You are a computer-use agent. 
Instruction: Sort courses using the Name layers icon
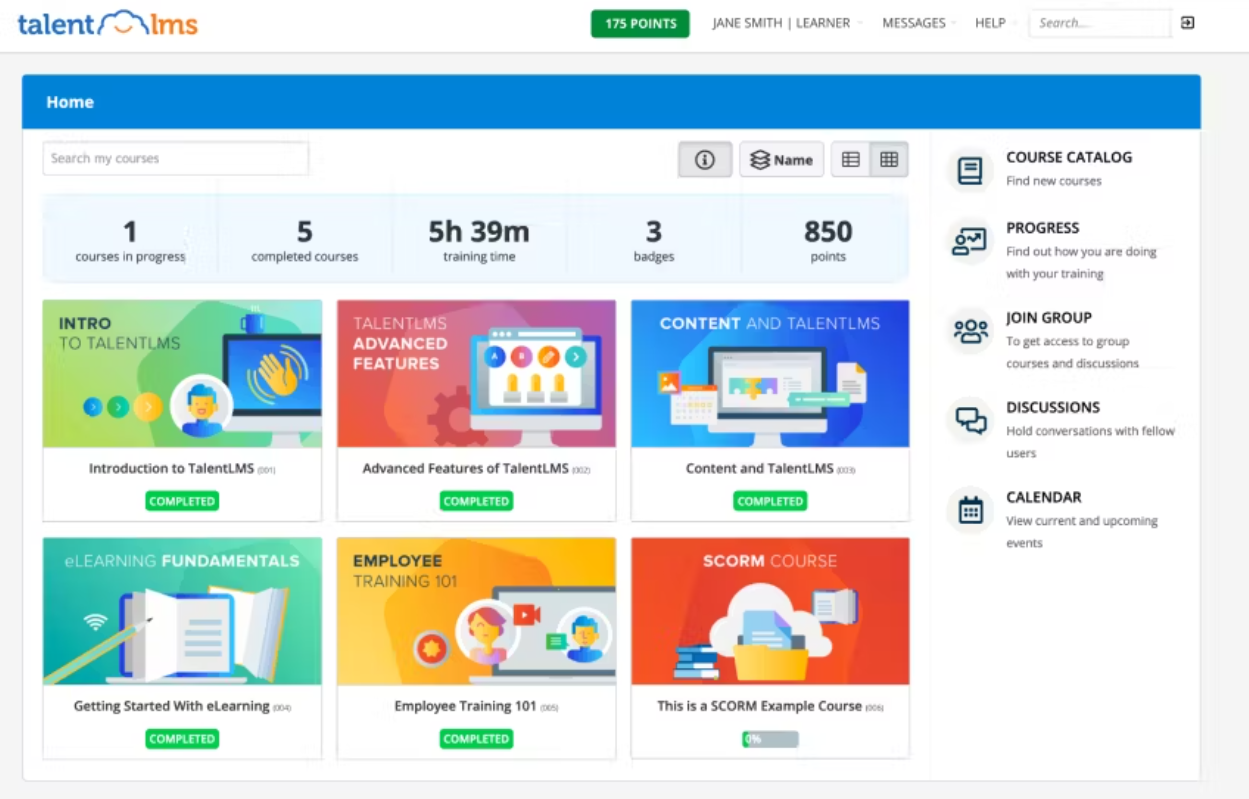pos(781,159)
